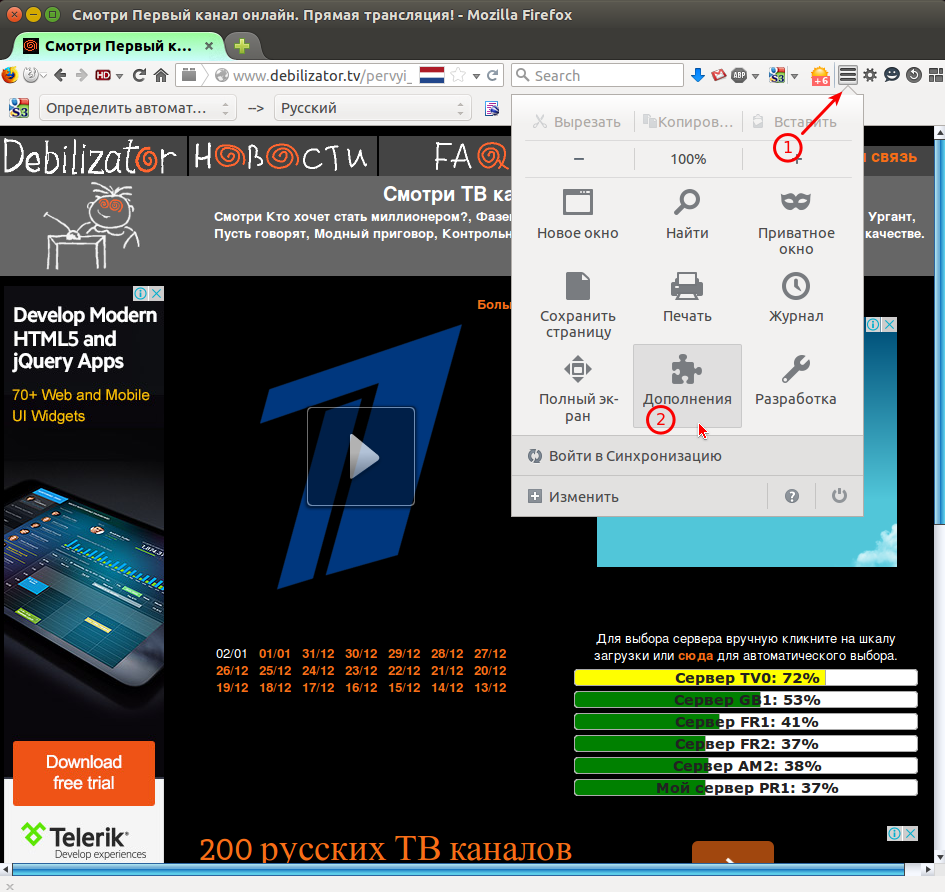The width and height of the screenshot is (945, 892).
Task: Open 'Разработка' developer tools menu
Action: tap(796, 382)
